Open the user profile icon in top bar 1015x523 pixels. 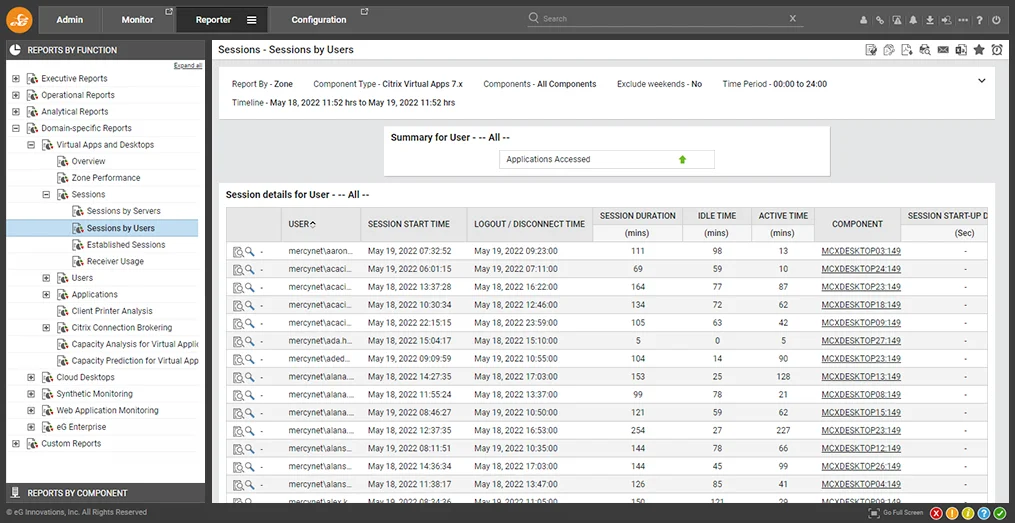click(864, 20)
